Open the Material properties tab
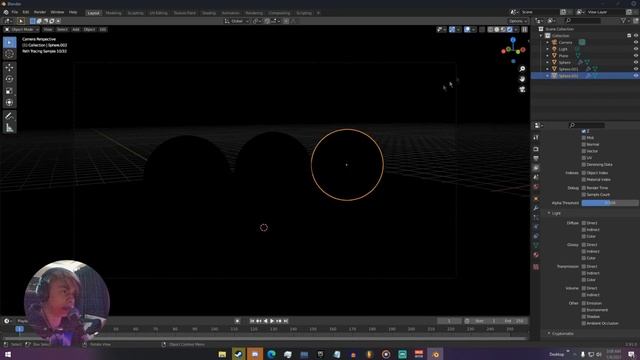This screenshot has width=640, height=360. (x=536, y=255)
